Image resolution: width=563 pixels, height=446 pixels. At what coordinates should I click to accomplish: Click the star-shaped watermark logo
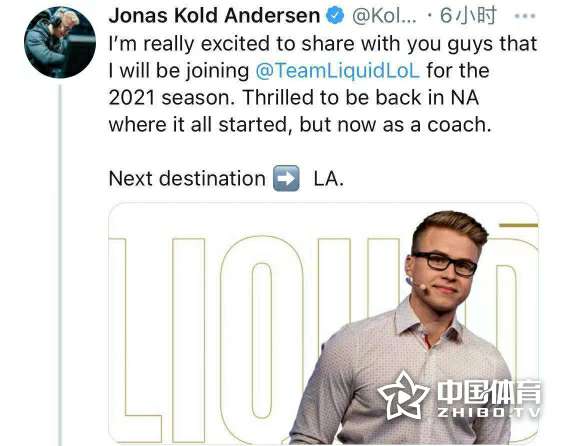click(x=404, y=395)
